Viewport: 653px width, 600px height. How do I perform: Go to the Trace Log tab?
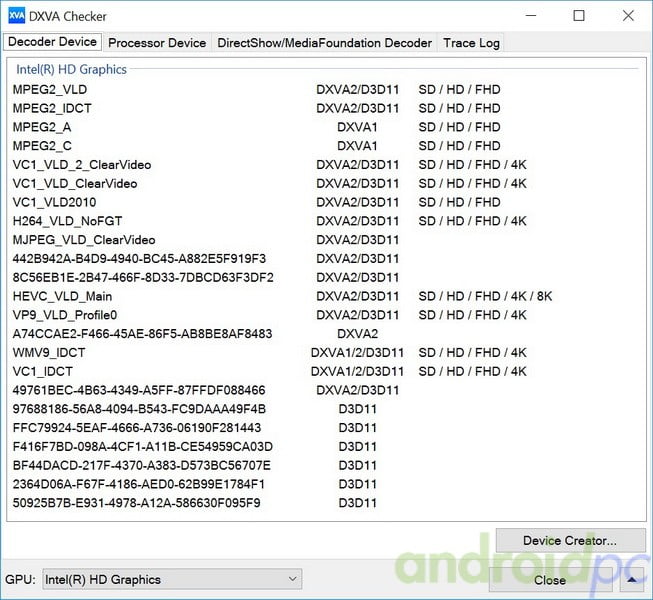pyautogui.click(x=472, y=43)
